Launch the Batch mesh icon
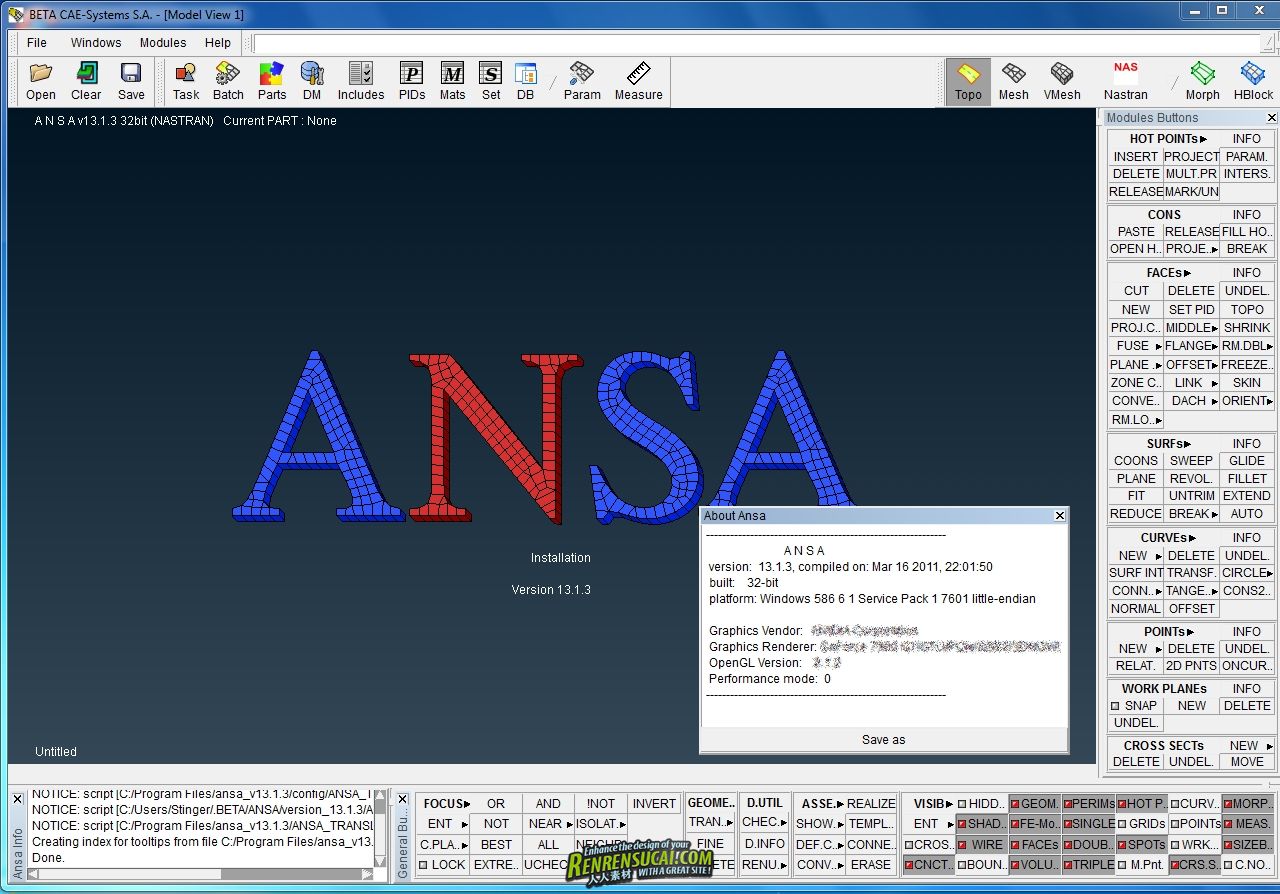The height and width of the screenshot is (894, 1280). [x=228, y=82]
